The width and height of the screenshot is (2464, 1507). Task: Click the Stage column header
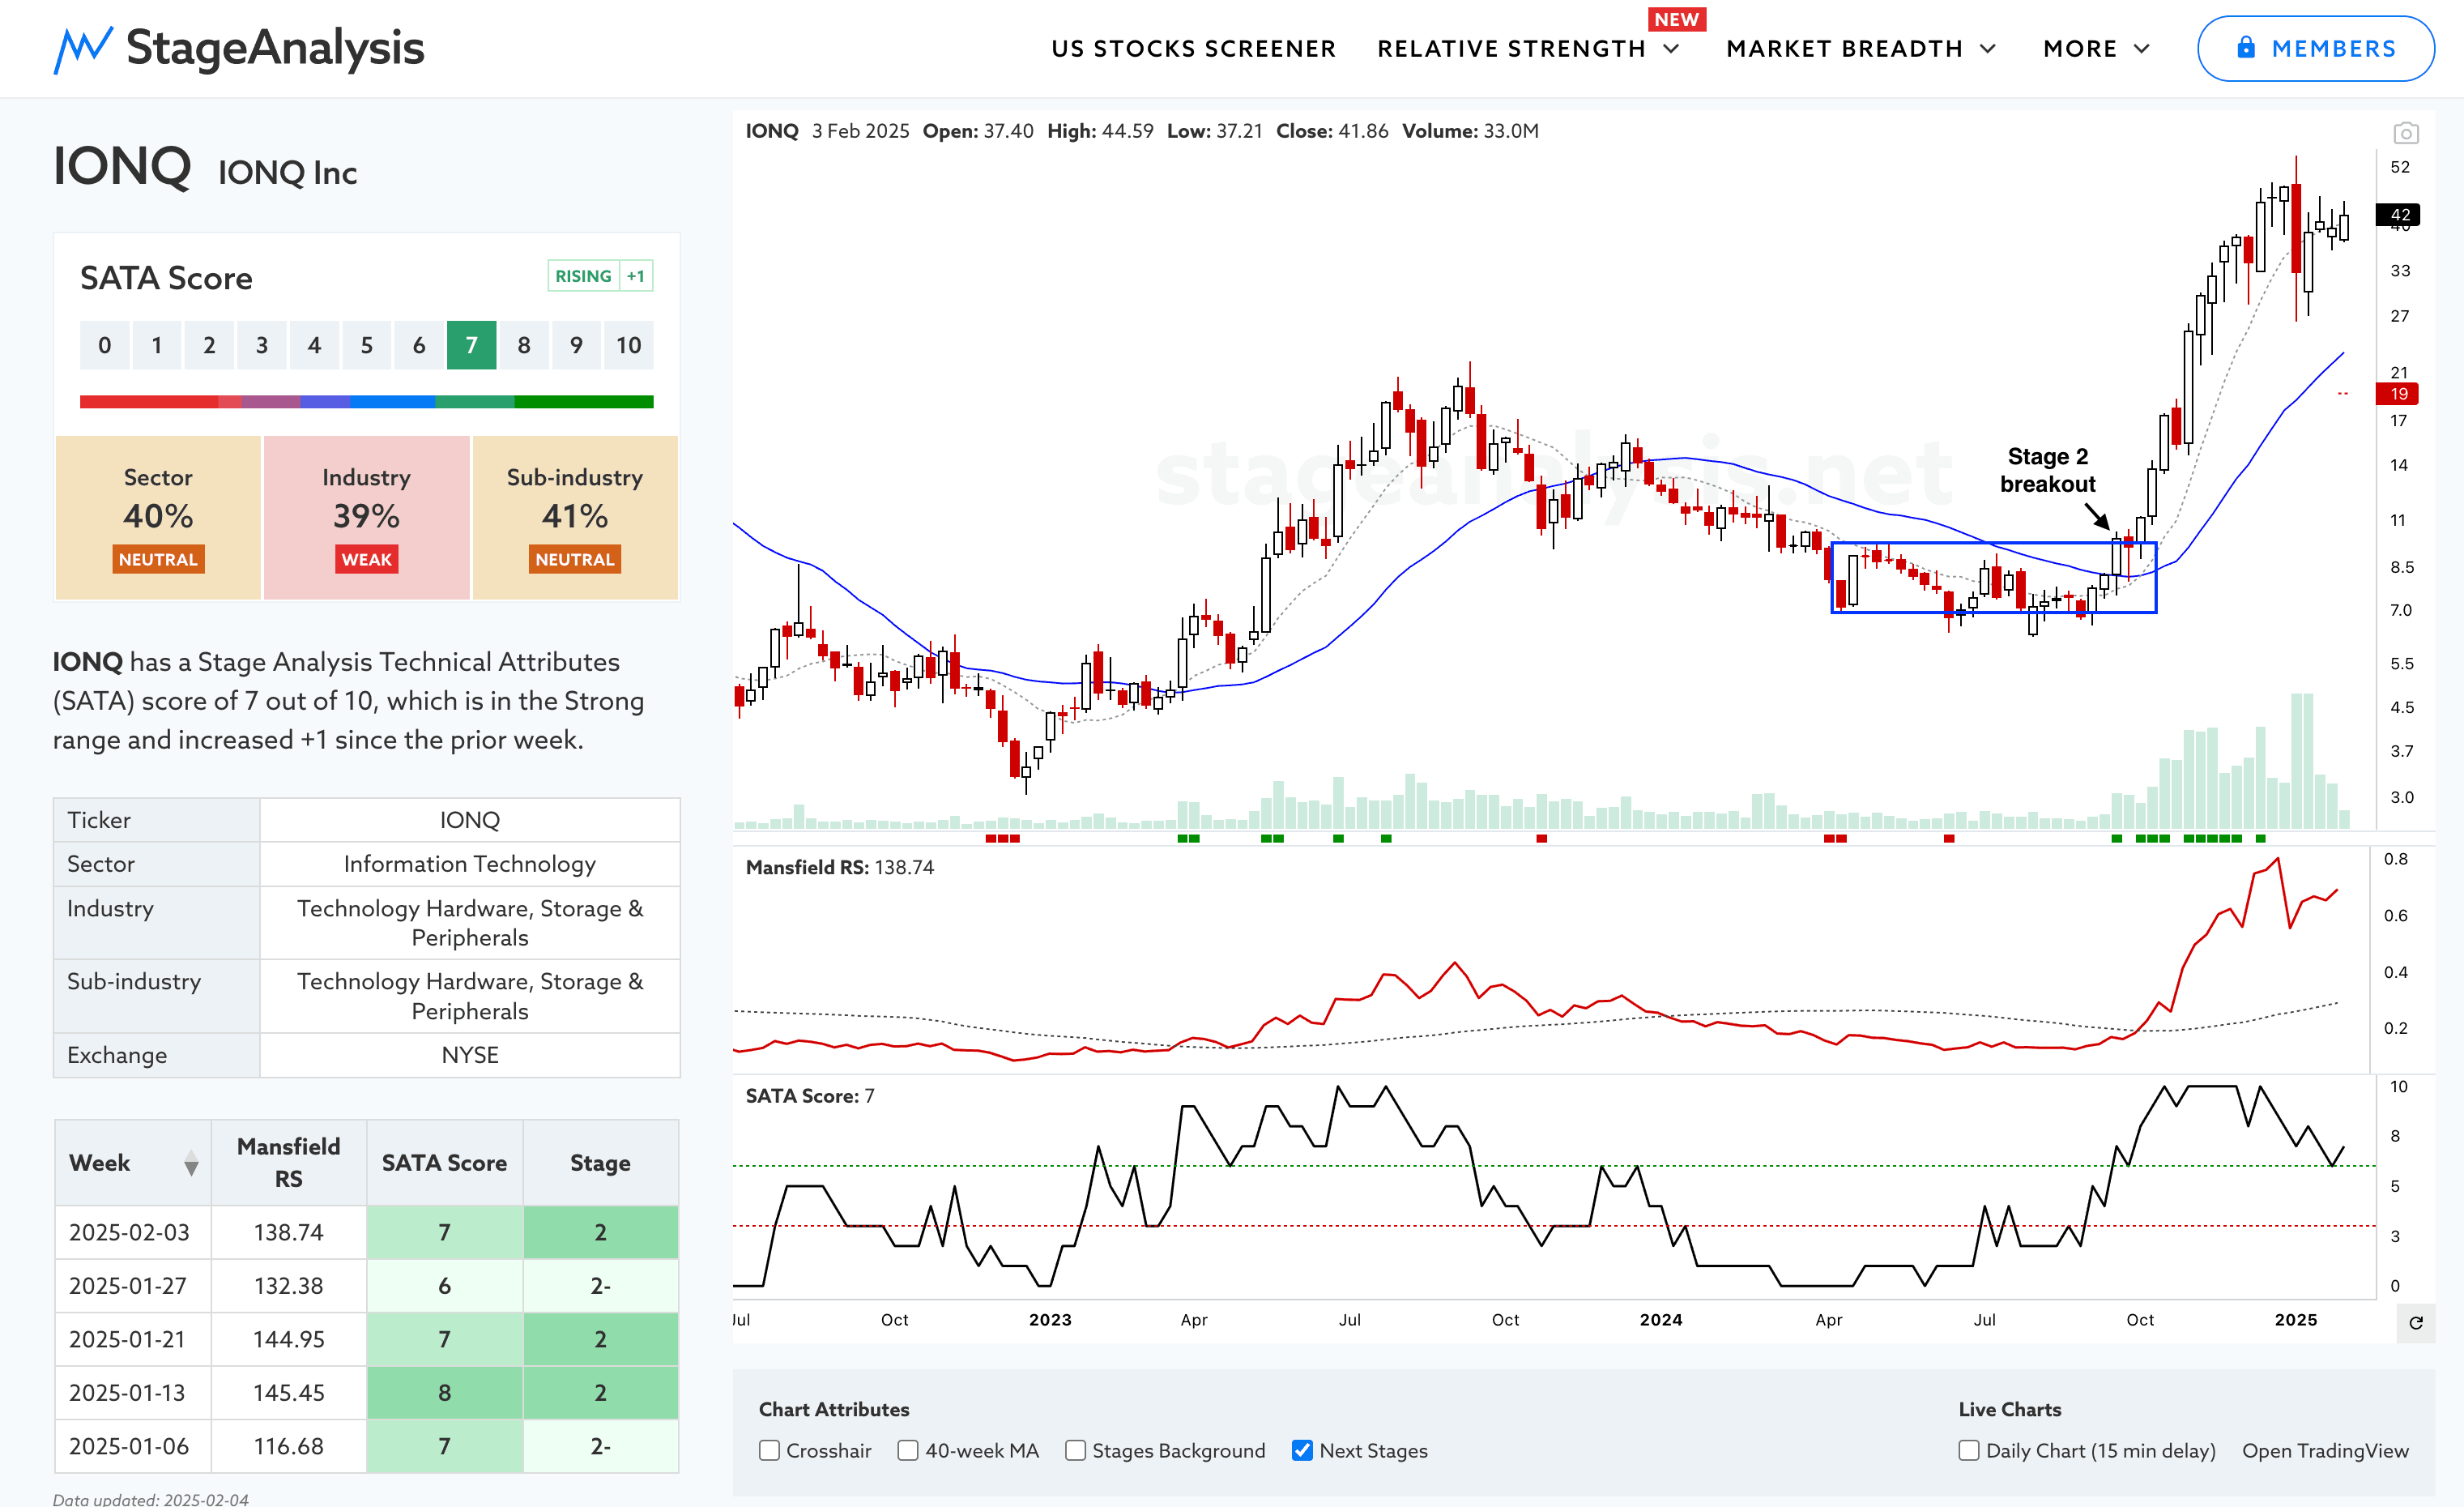click(x=600, y=1162)
